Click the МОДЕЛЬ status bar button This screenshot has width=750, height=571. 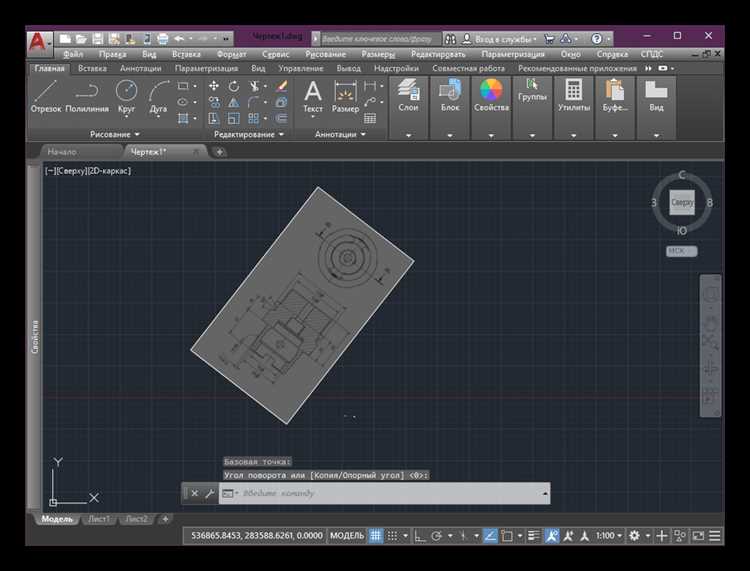[347, 536]
